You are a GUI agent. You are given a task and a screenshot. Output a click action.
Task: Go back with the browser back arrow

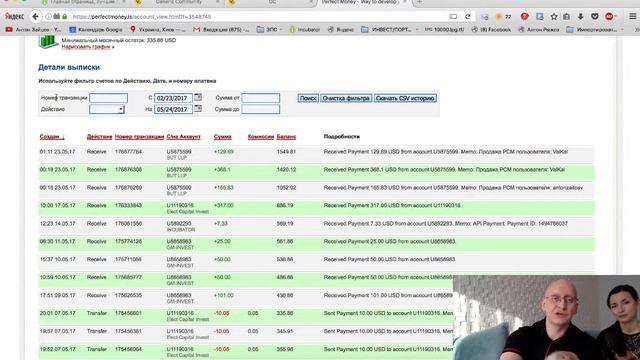(36, 17)
